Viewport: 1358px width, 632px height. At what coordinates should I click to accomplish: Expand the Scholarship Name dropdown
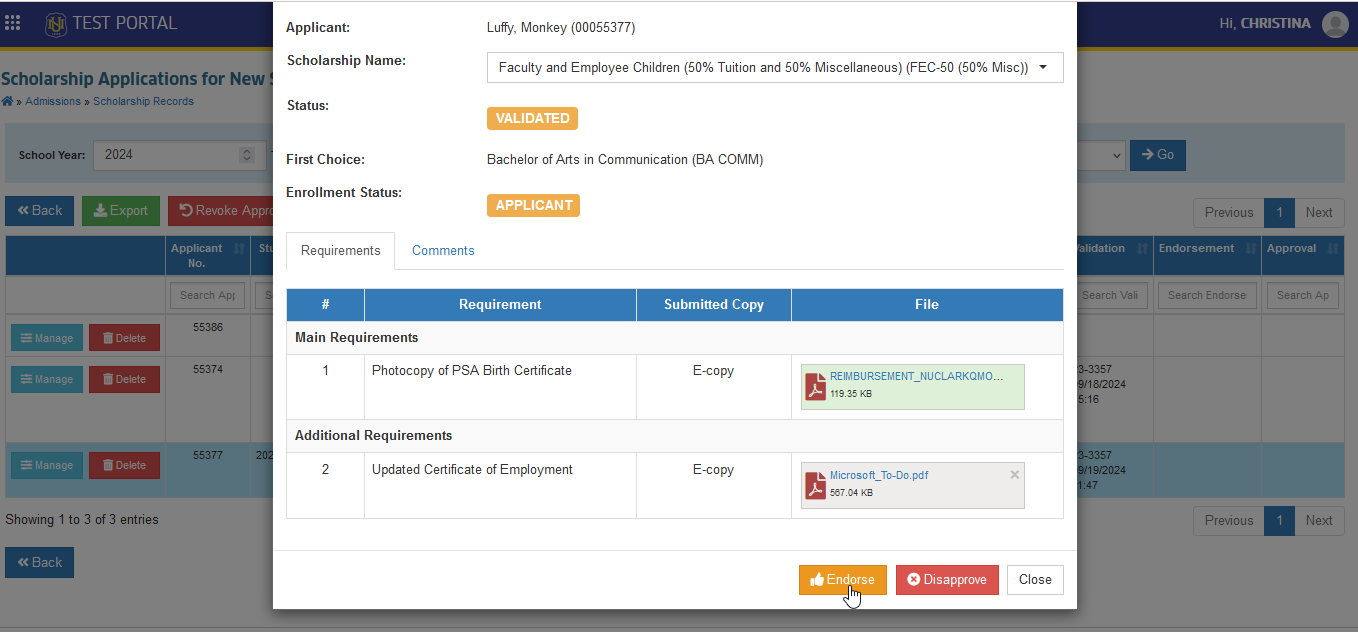775,68
